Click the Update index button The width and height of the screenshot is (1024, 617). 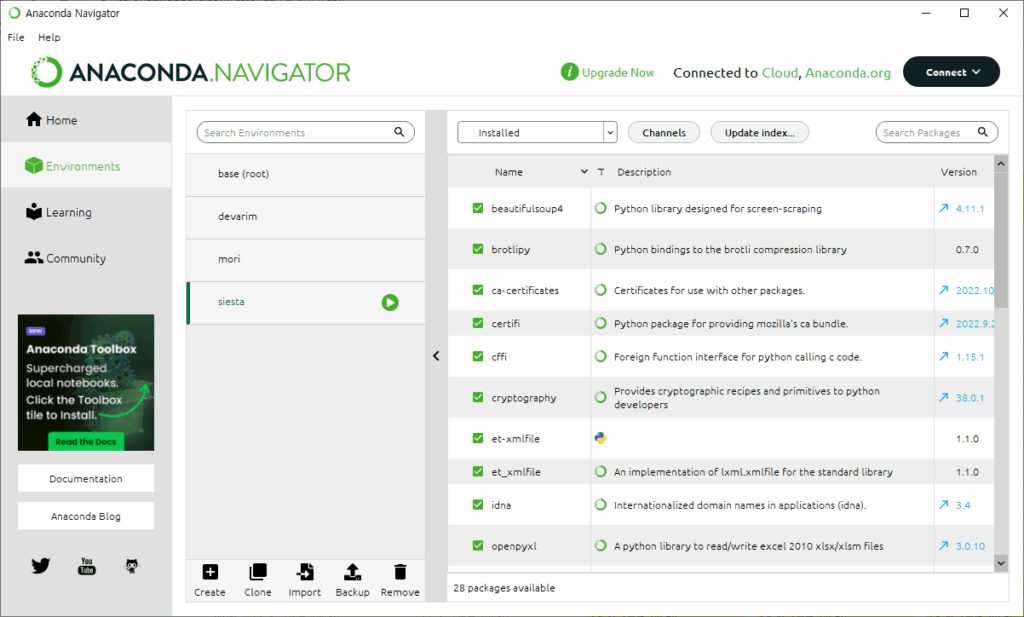coord(759,132)
